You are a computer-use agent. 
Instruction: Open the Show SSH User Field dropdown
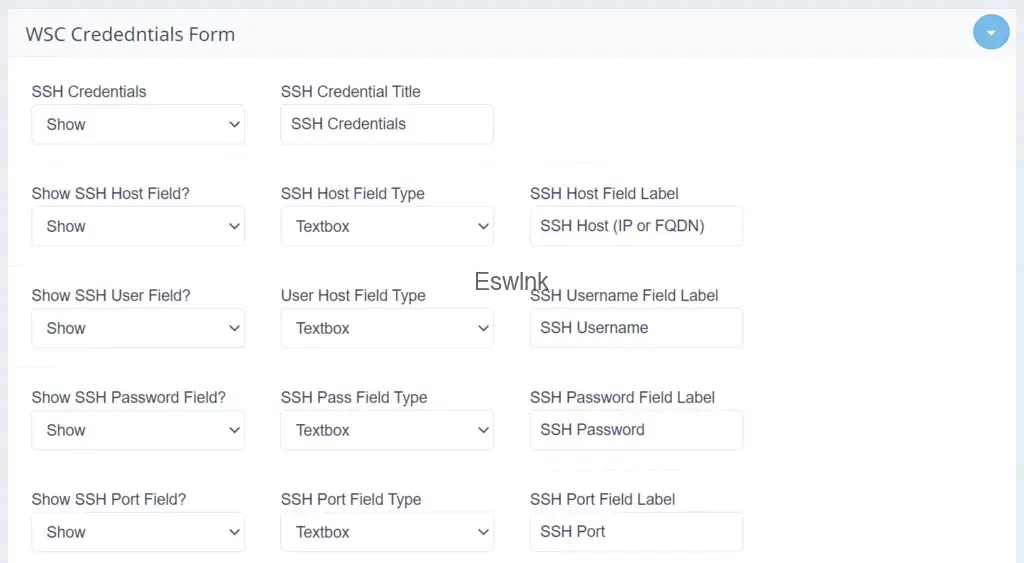[138, 329]
